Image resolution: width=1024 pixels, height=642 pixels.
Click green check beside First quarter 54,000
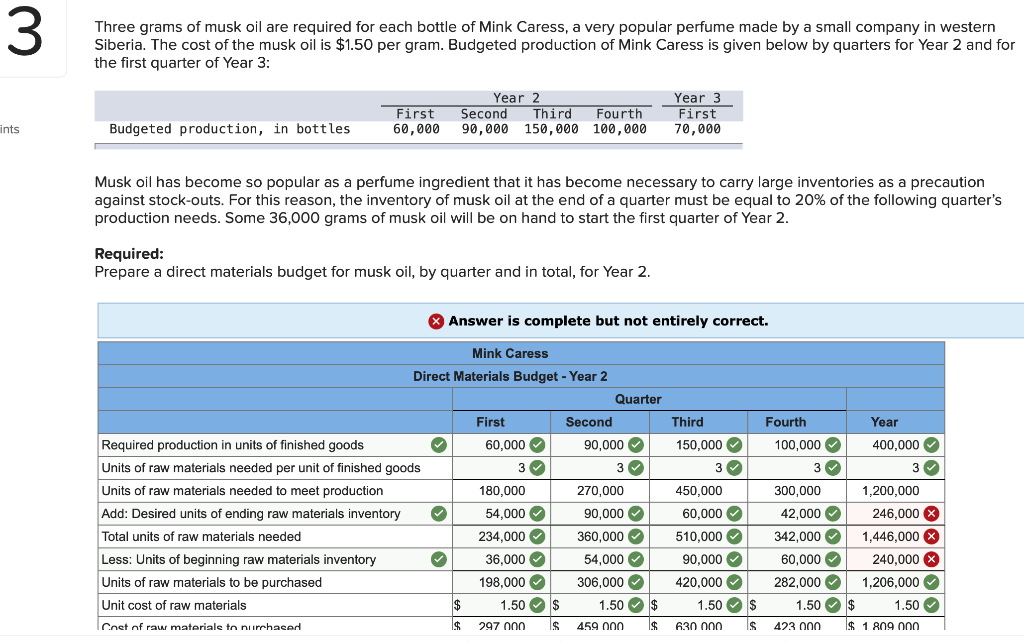point(537,513)
